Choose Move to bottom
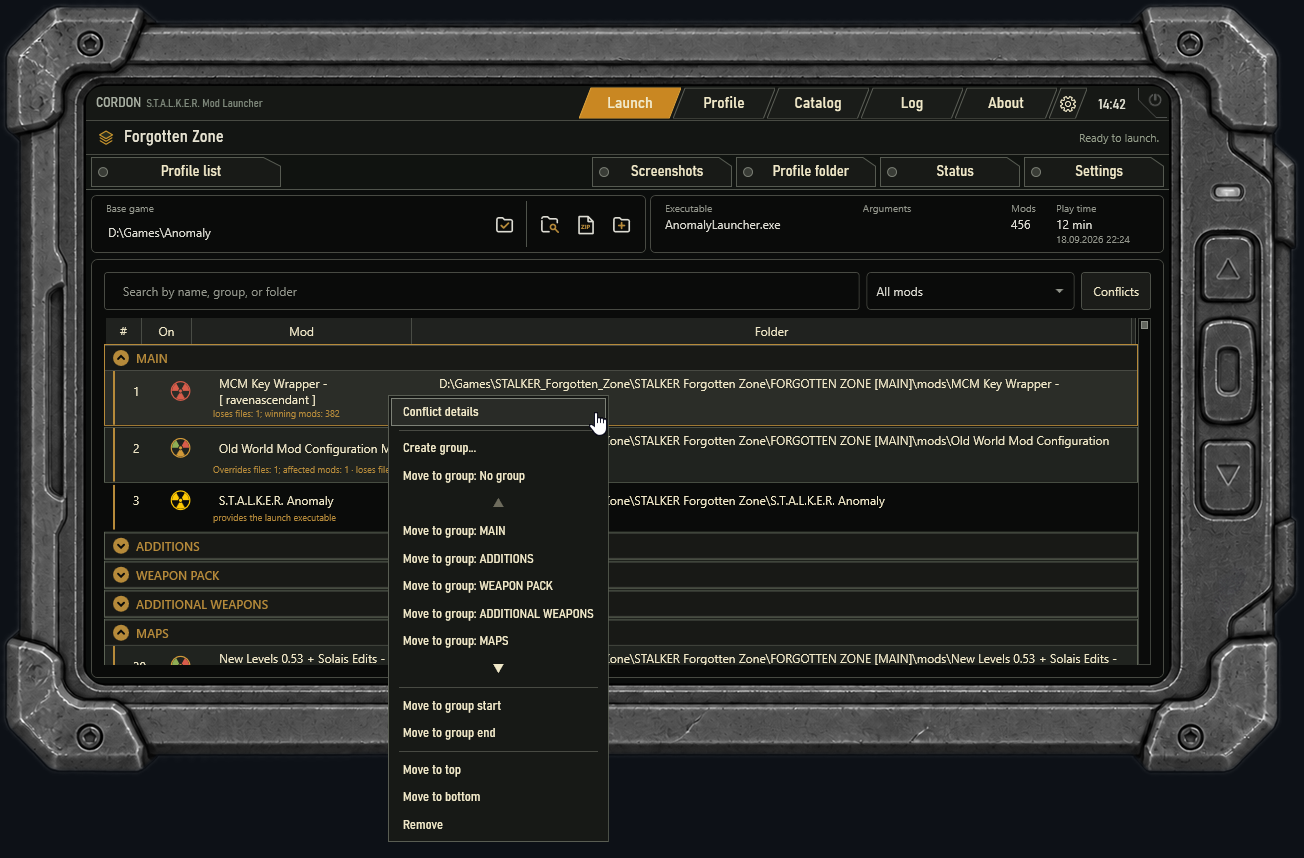1304x858 pixels. click(498, 797)
